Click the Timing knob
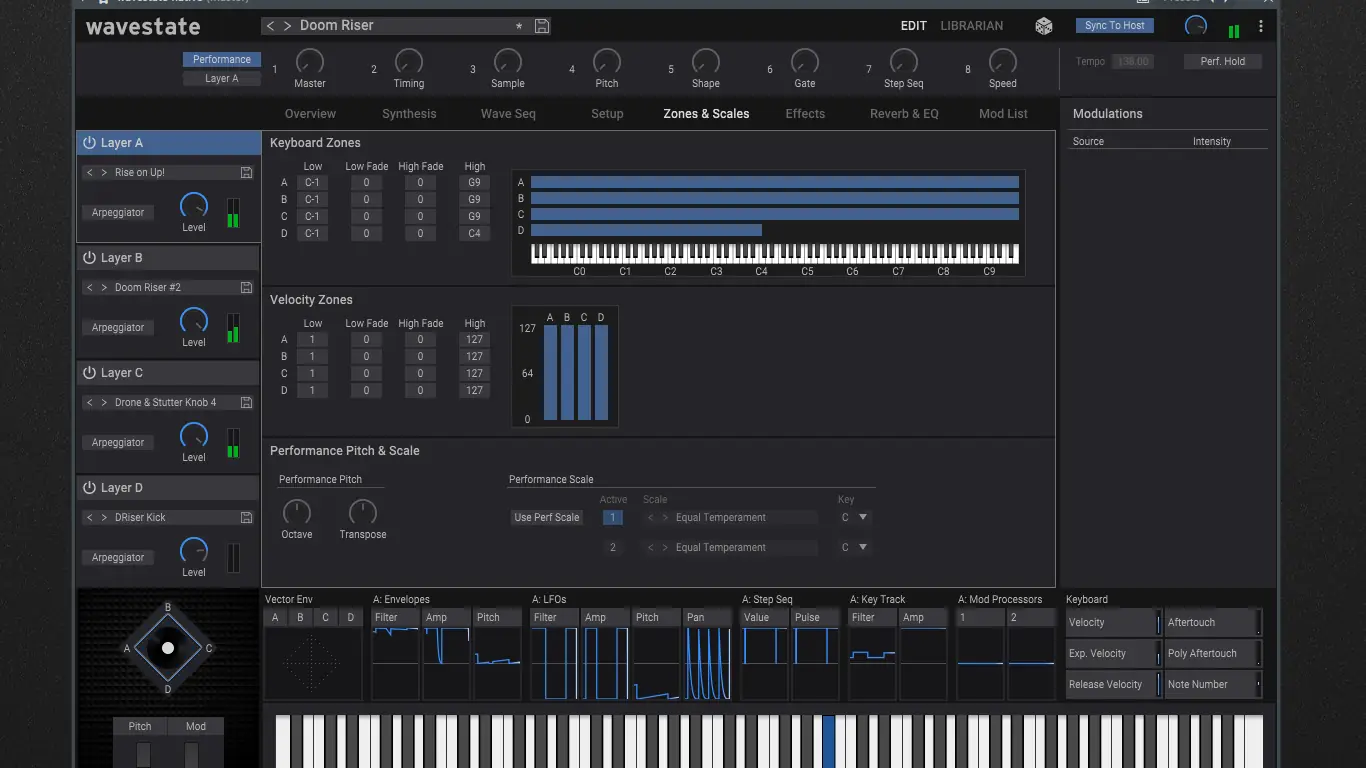Viewport: 1366px width, 768px height. 409,62
